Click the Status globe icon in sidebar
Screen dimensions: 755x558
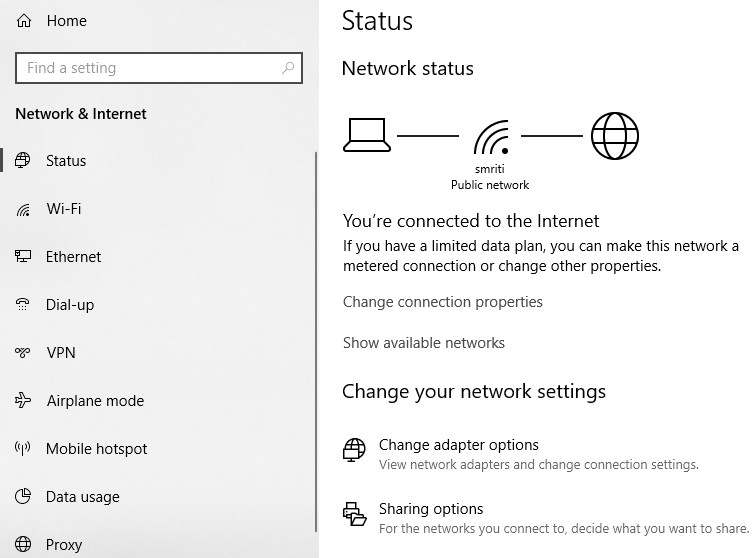click(24, 161)
